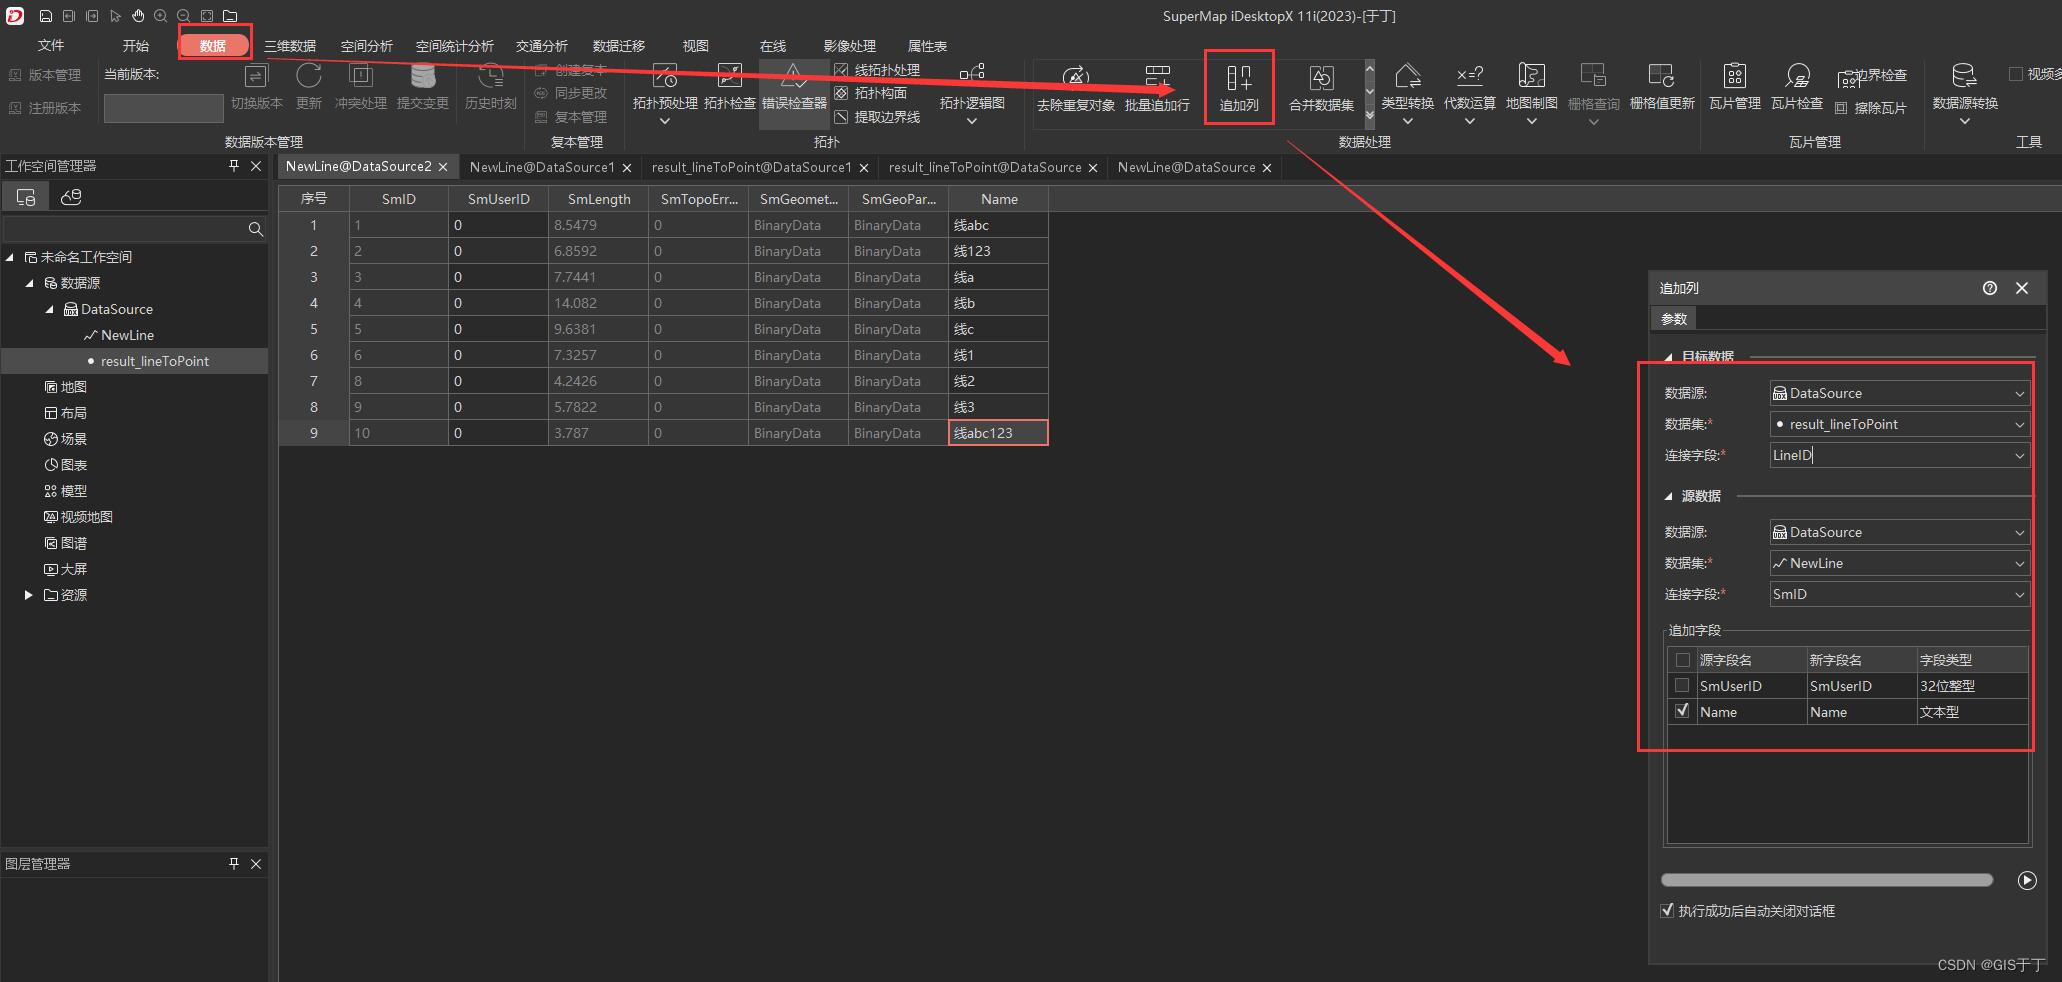Open 瓦片检查 tile check tool
The height and width of the screenshot is (982, 2062).
tap(1797, 87)
